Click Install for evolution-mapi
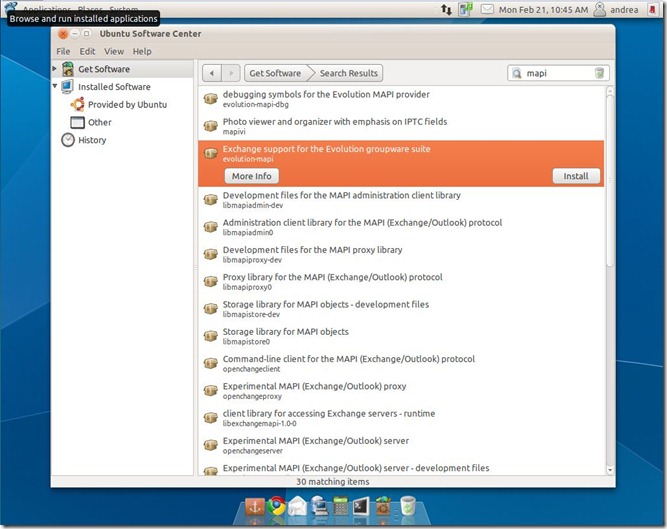Screen dimensions: 667x529 [x=575, y=176]
